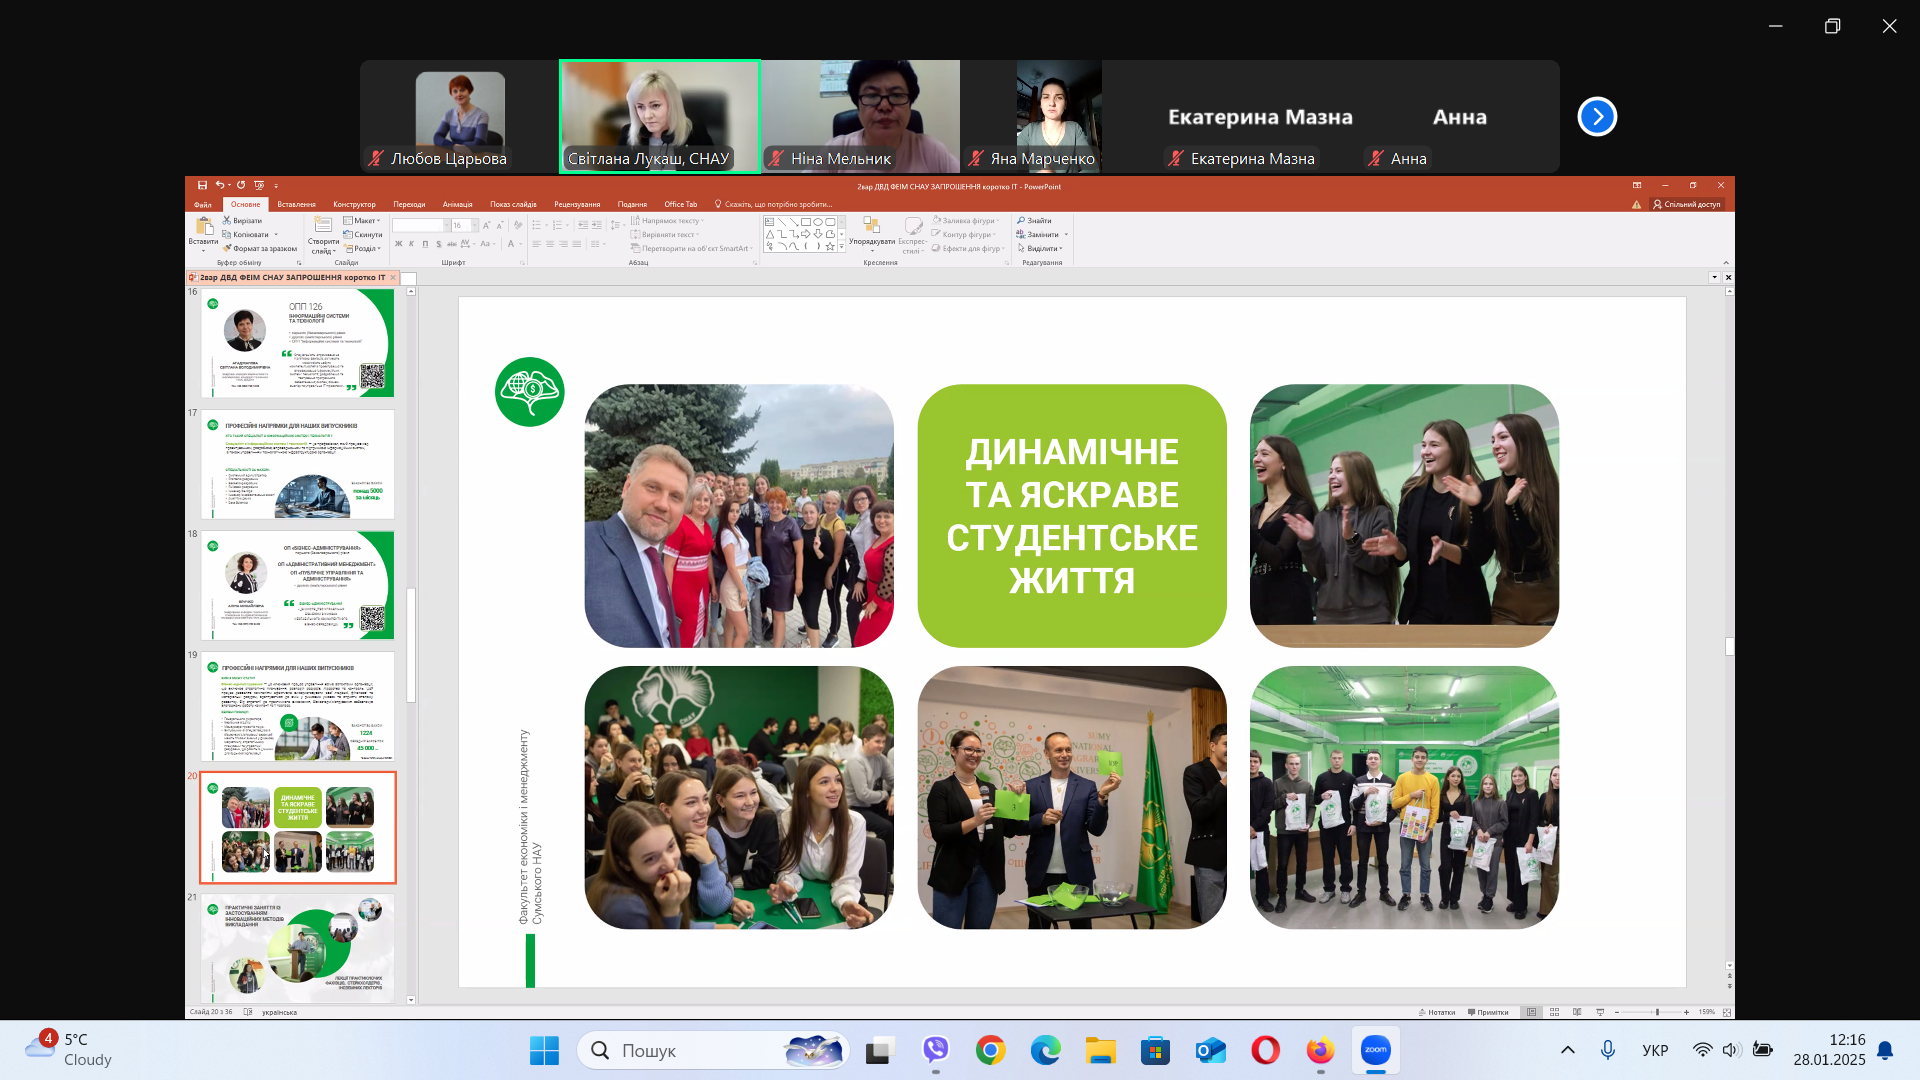Screen dimensions: 1920x1080
Task: Click the Undo arrow icon
Action: [219, 185]
